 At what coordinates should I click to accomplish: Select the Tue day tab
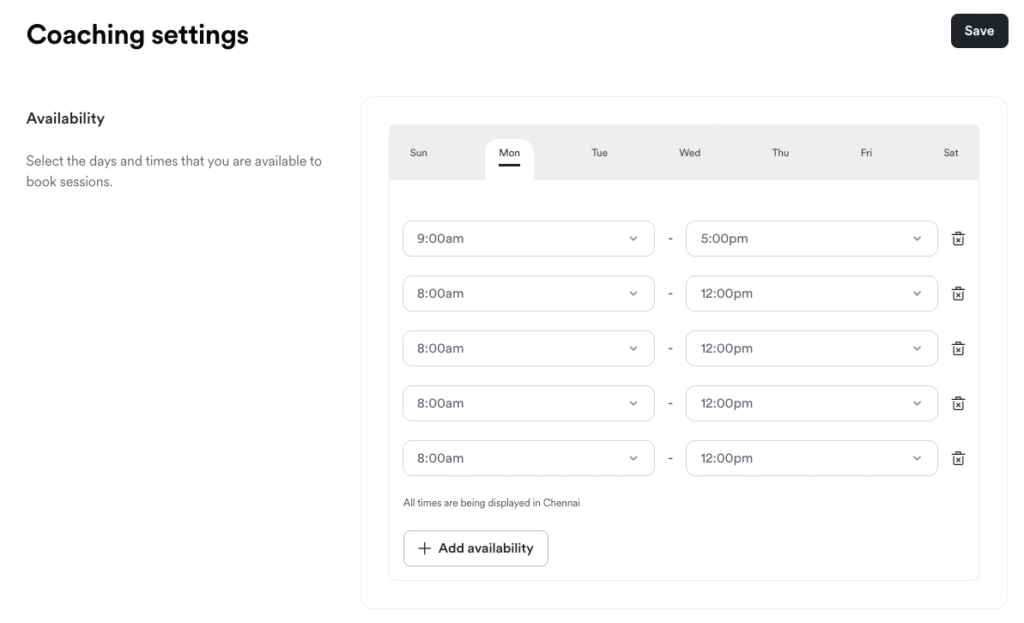pos(599,153)
